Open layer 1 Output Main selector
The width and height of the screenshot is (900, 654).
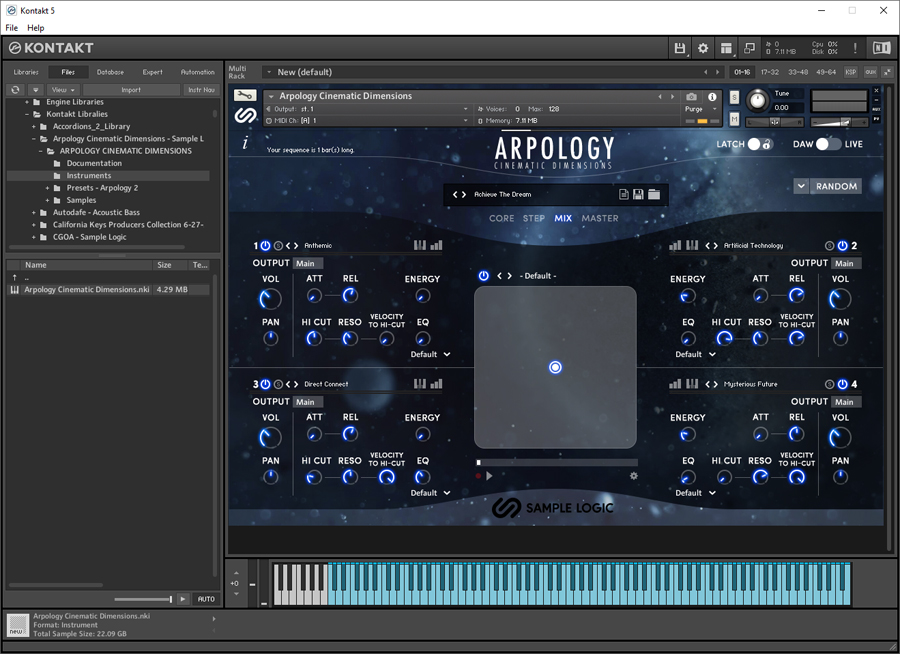[308, 263]
